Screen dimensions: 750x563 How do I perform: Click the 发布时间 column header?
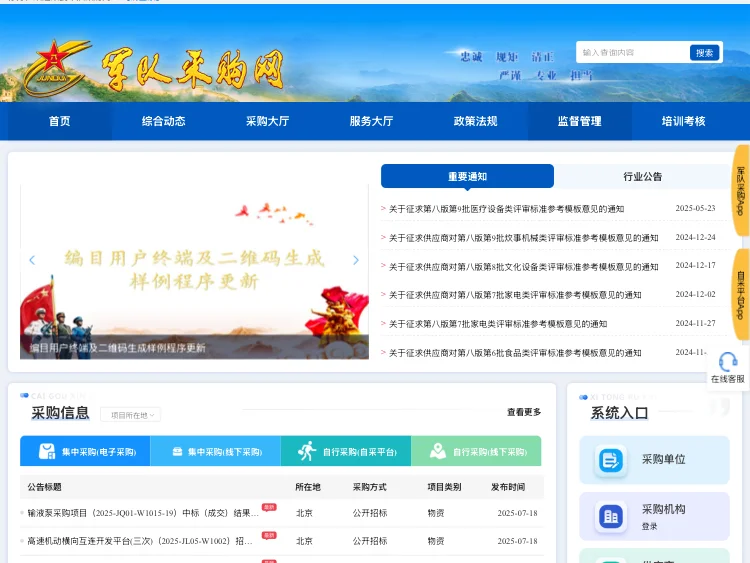pyautogui.click(x=508, y=487)
